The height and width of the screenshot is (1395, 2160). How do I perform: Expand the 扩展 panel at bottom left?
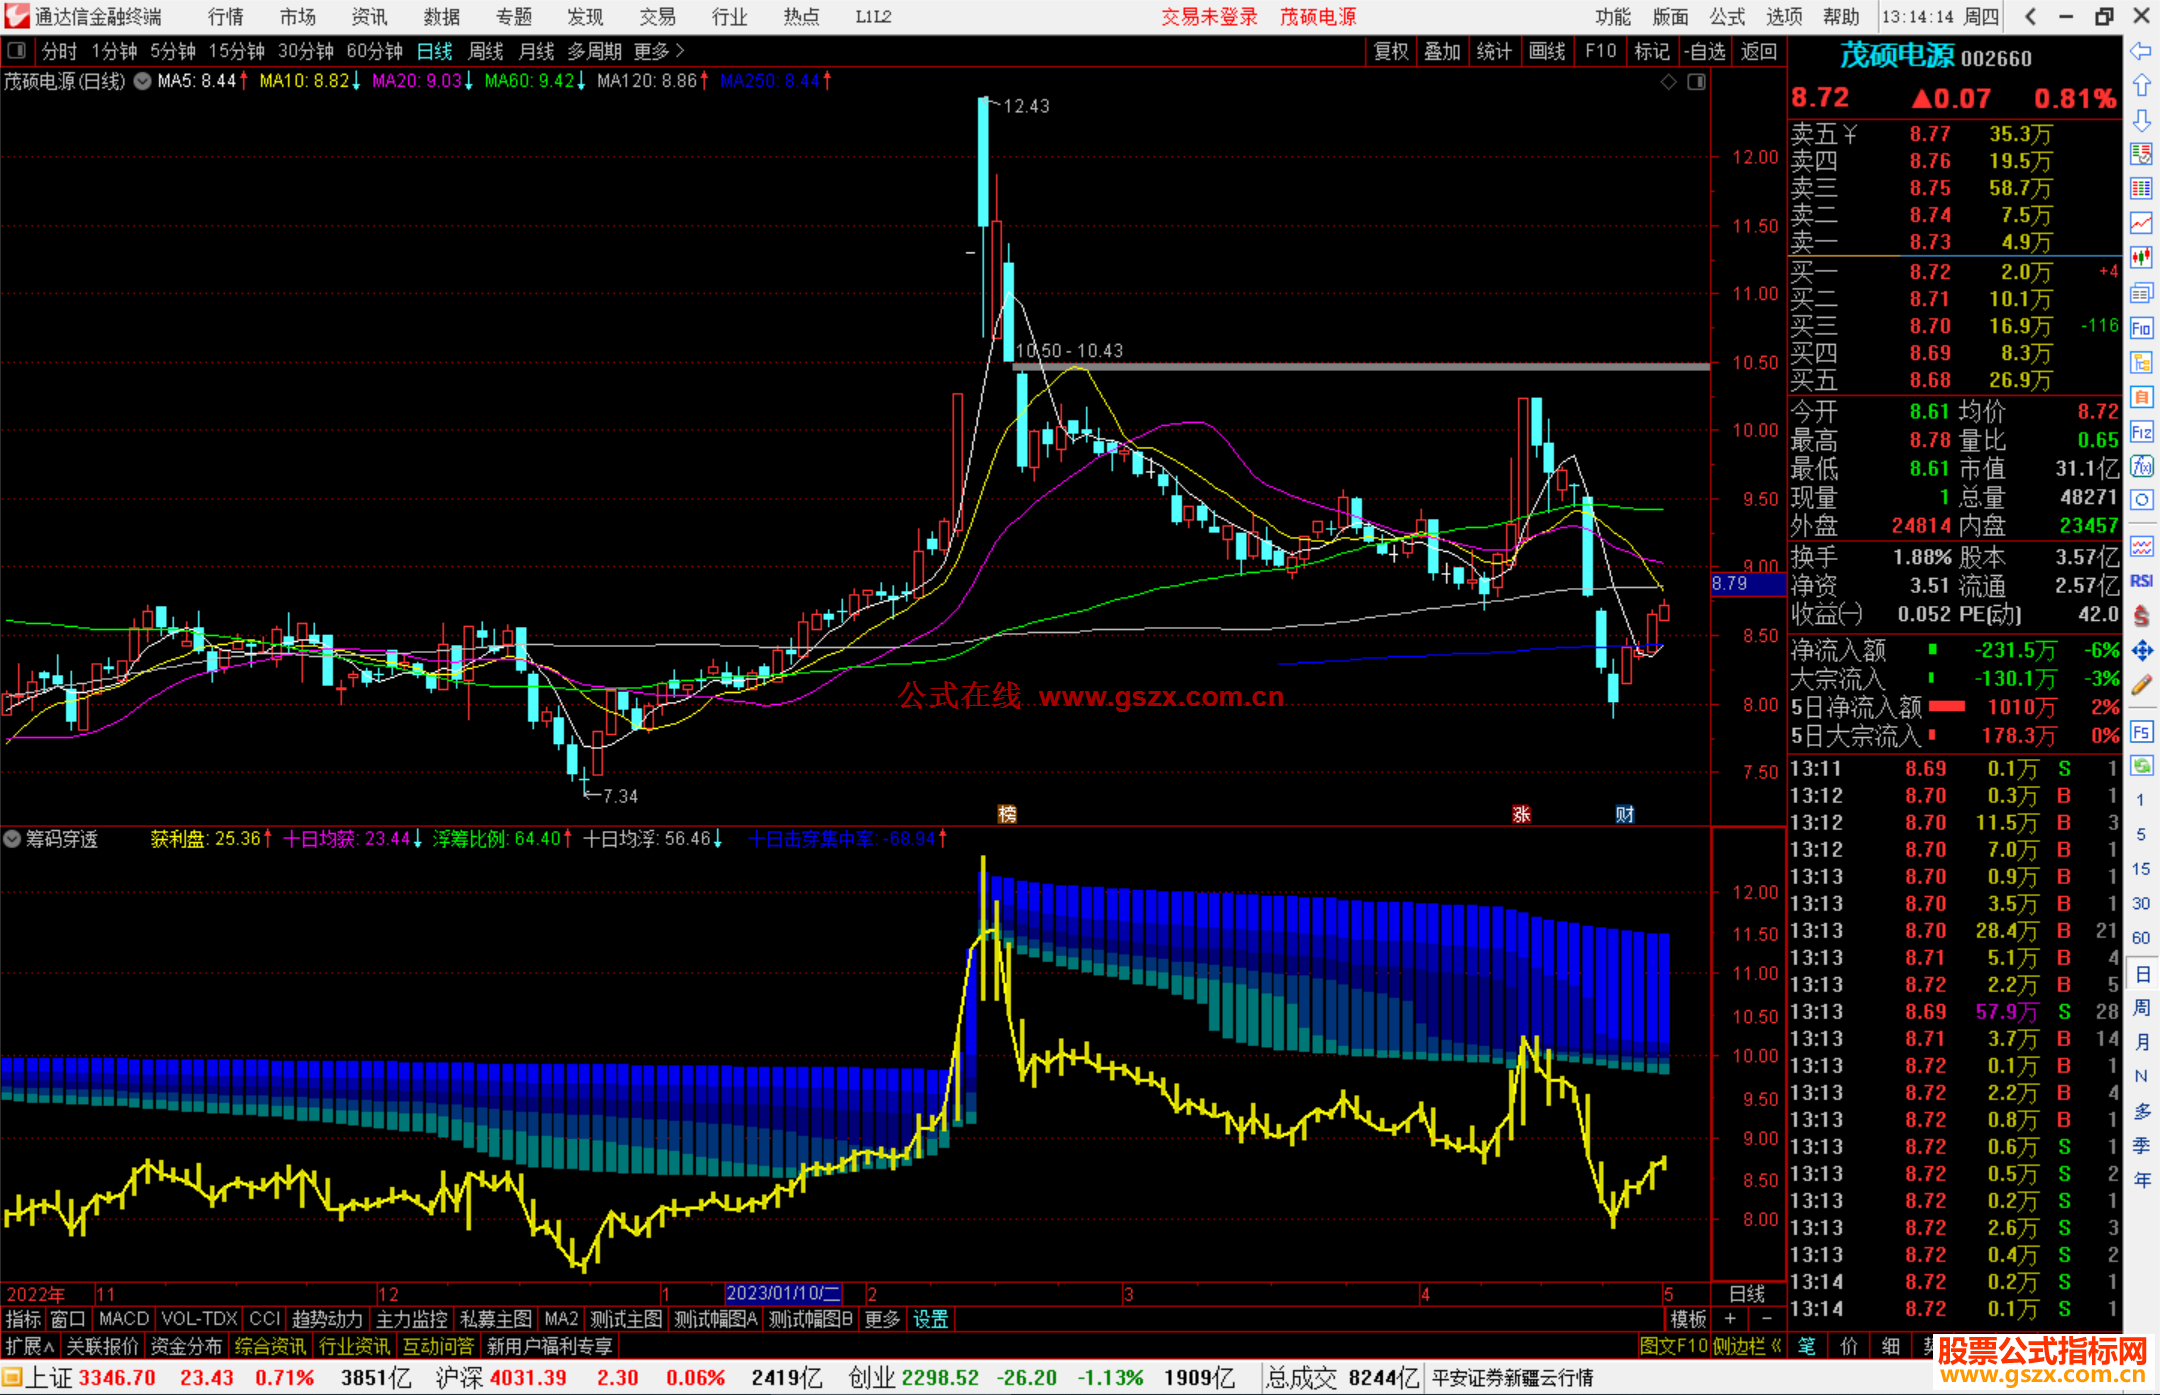(x=31, y=1346)
